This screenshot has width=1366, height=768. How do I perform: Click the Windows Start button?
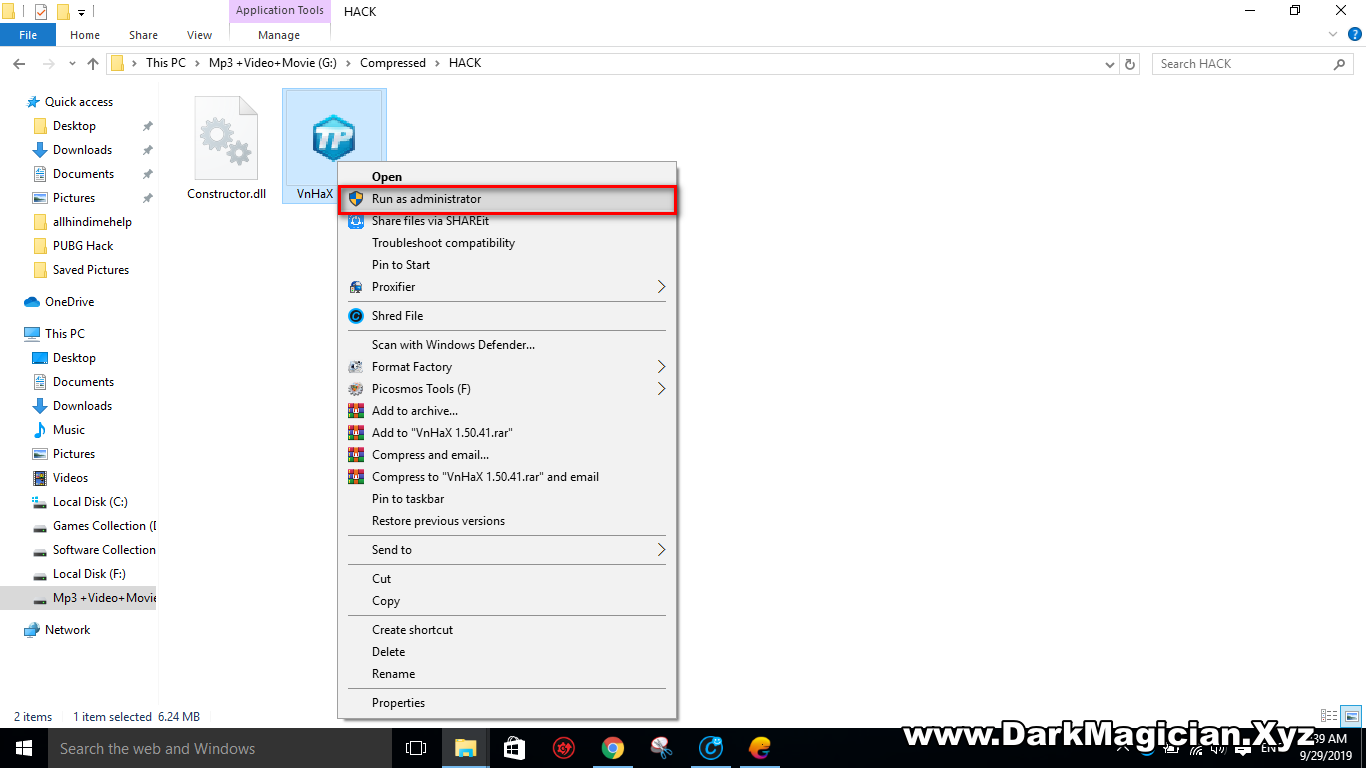(x=24, y=748)
